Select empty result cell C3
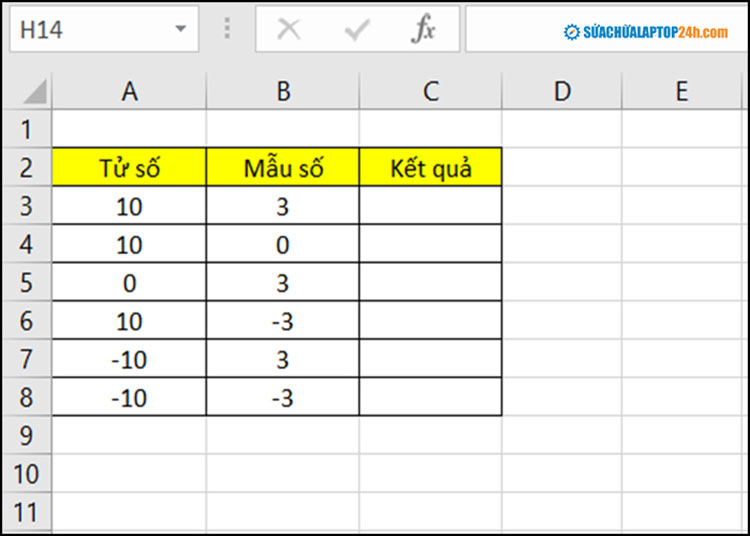Image resolution: width=750 pixels, height=536 pixels. pyautogui.click(x=430, y=206)
